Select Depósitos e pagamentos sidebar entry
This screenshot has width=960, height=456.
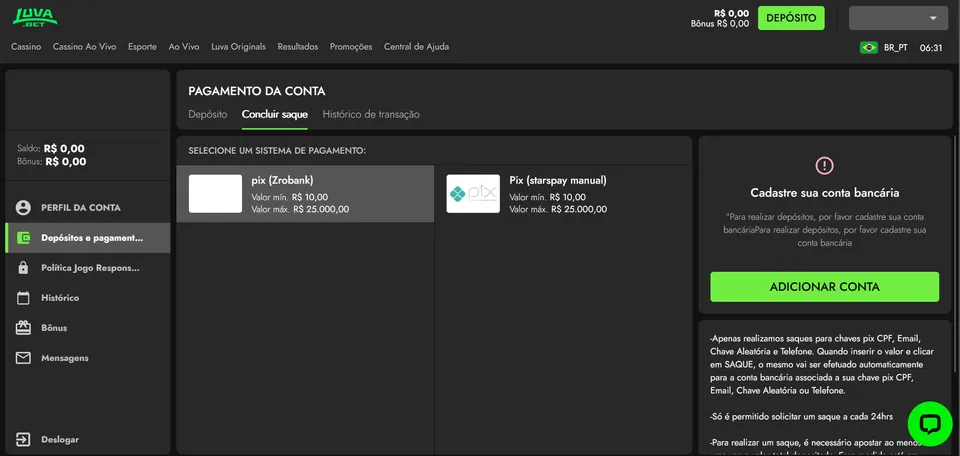87,238
